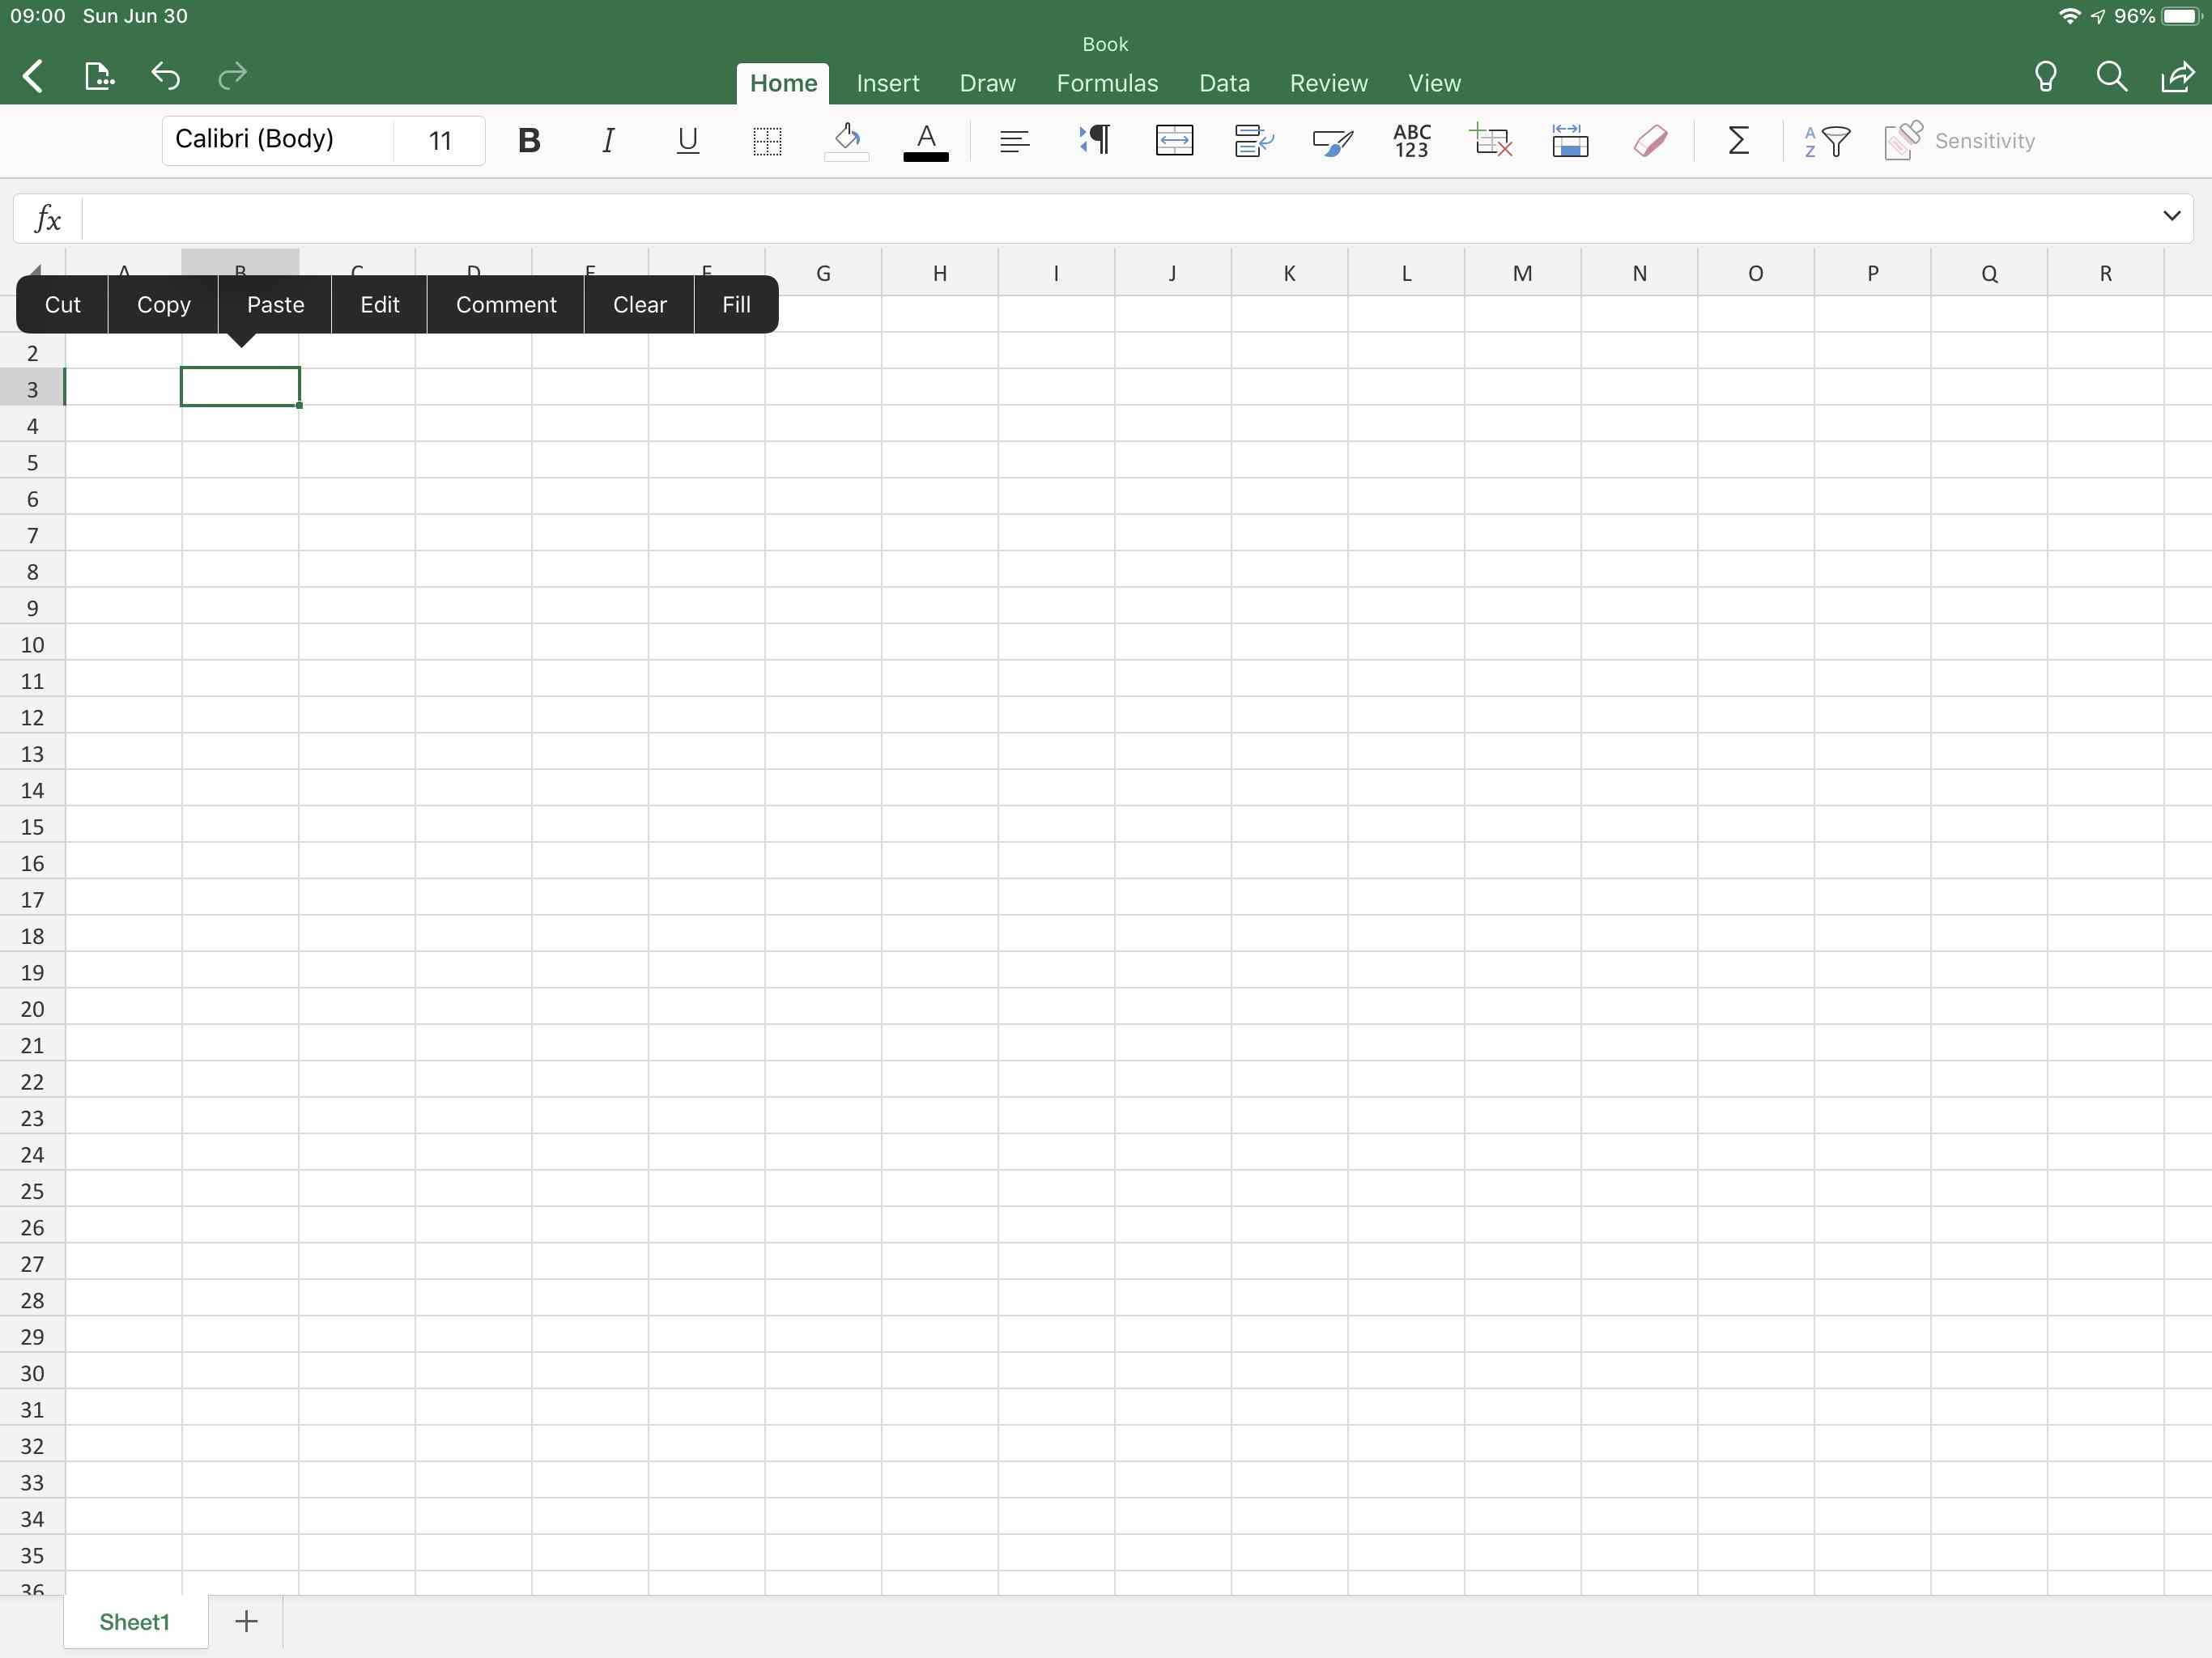Tap the back arrow to close workbook
This screenshot has height=1658, width=2212.
point(33,76)
